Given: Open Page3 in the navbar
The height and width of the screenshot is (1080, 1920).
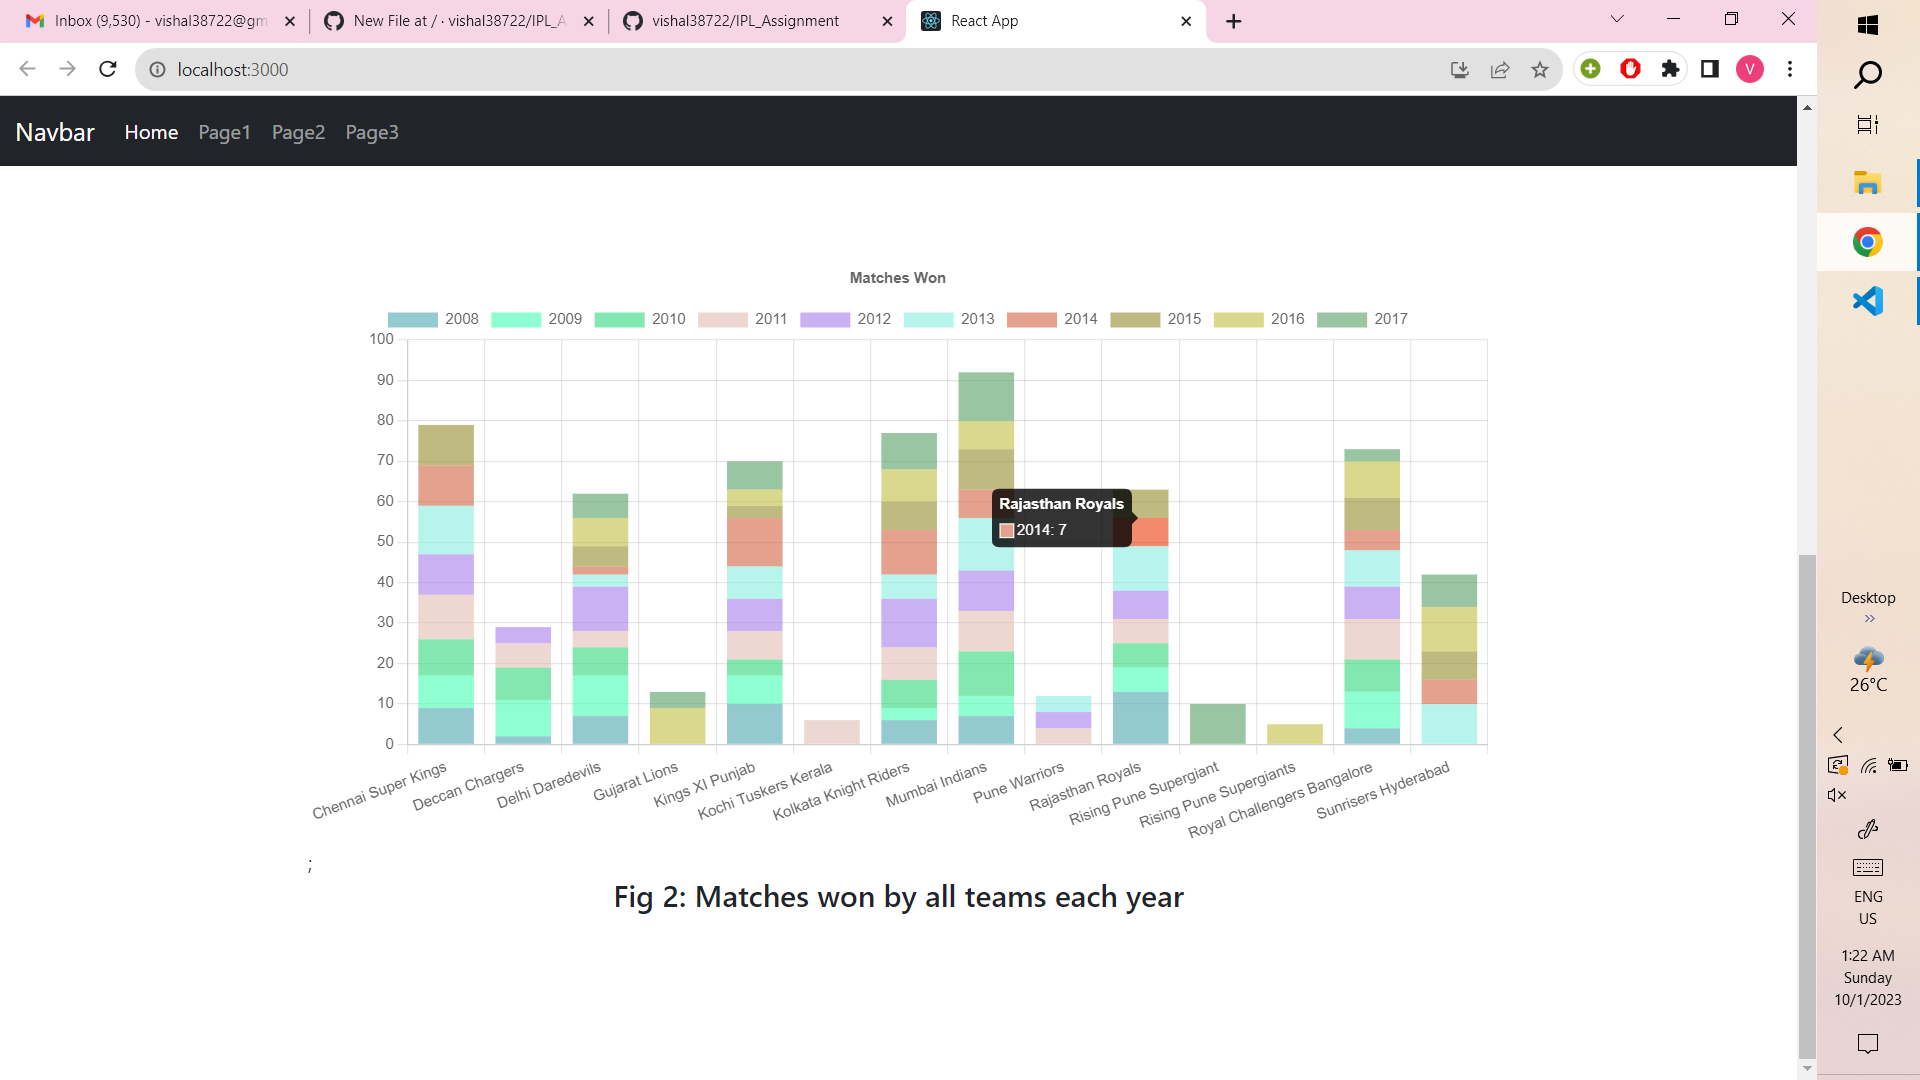Looking at the screenshot, I should [x=372, y=132].
